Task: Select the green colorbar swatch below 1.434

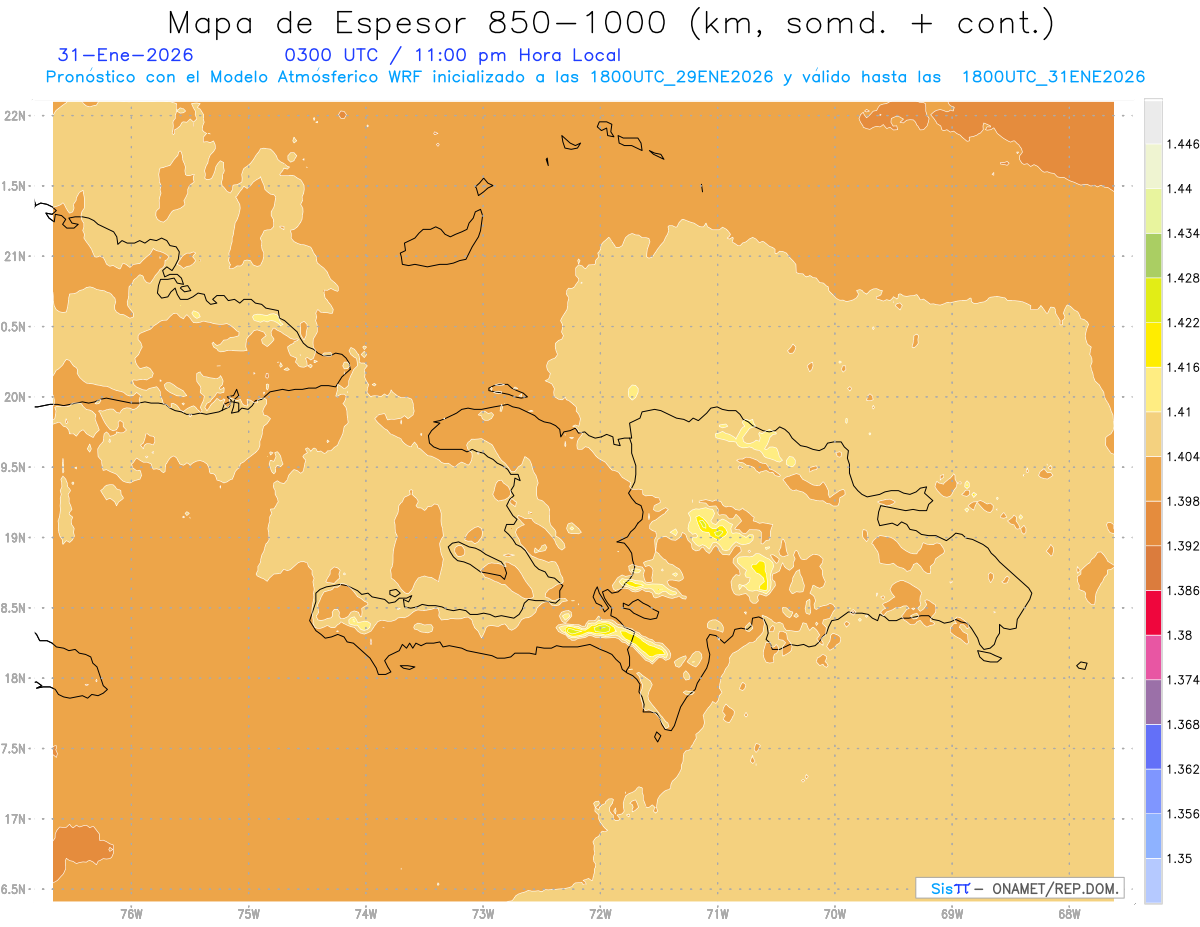Action: coord(1153,255)
